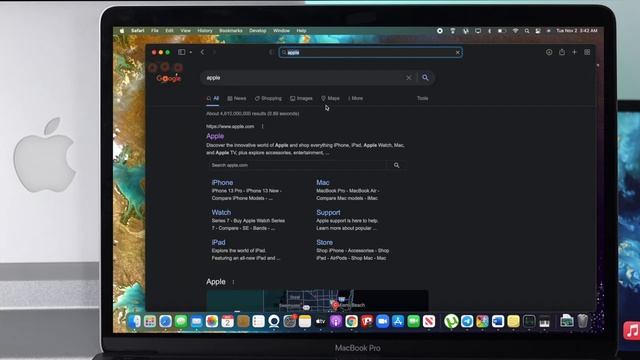Open Finder from the Dock
The height and width of the screenshot is (360, 640).
(134, 322)
